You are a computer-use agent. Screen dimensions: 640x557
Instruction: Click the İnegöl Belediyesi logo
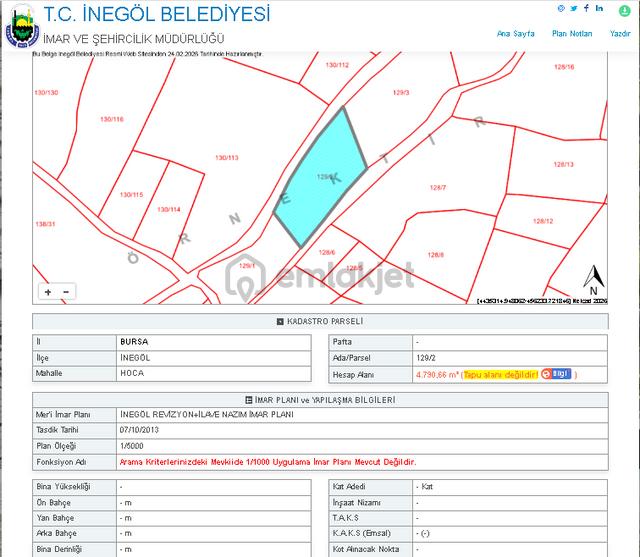pyautogui.click(x=22, y=27)
